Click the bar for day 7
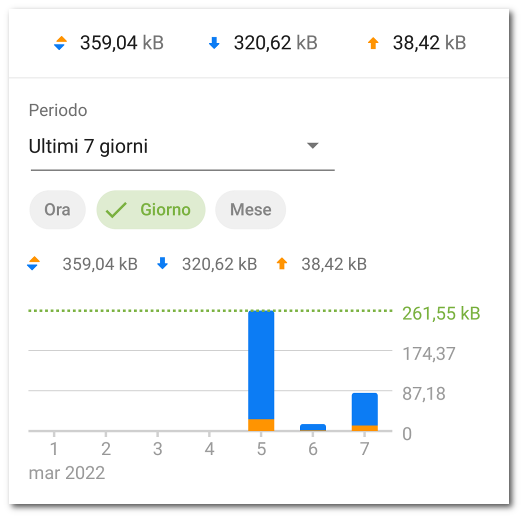This screenshot has height=519, width=524. 365,412
